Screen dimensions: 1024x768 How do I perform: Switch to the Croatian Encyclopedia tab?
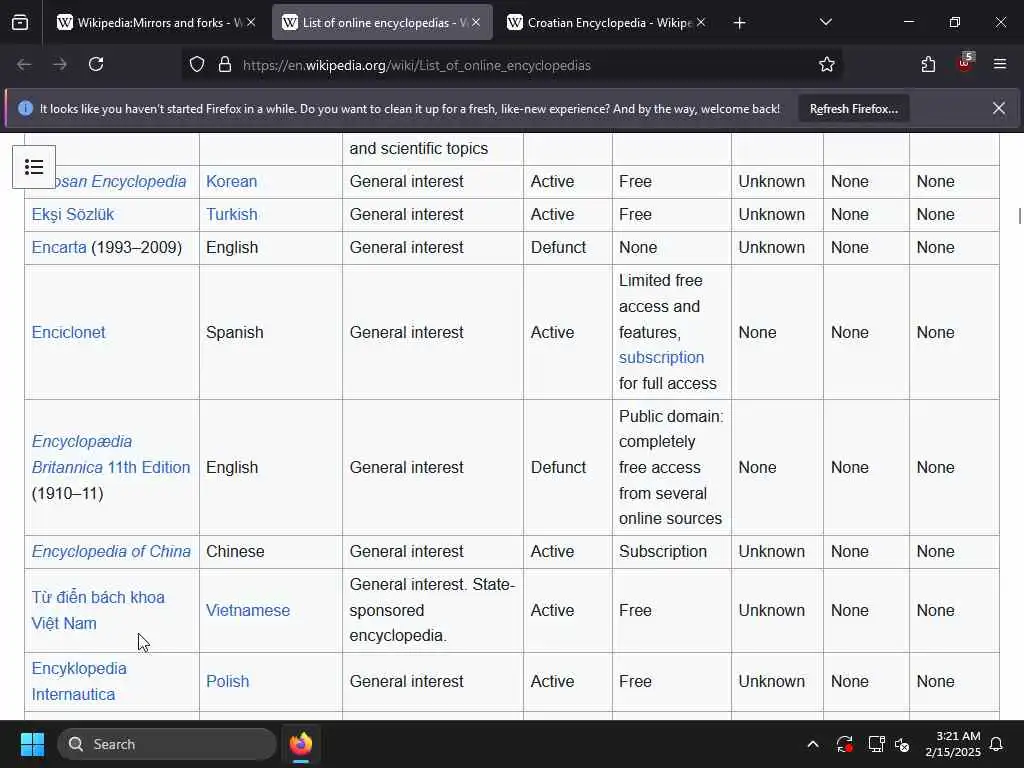(x=607, y=23)
